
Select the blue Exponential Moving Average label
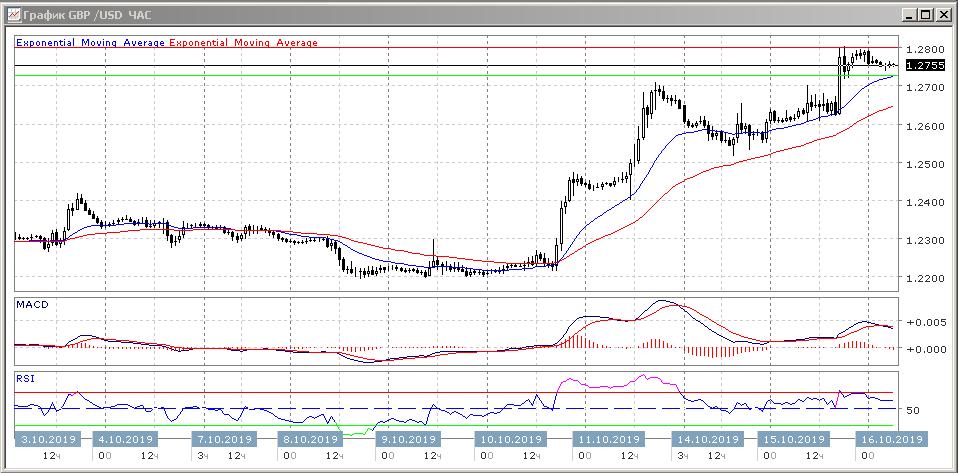[x=90, y=43]
